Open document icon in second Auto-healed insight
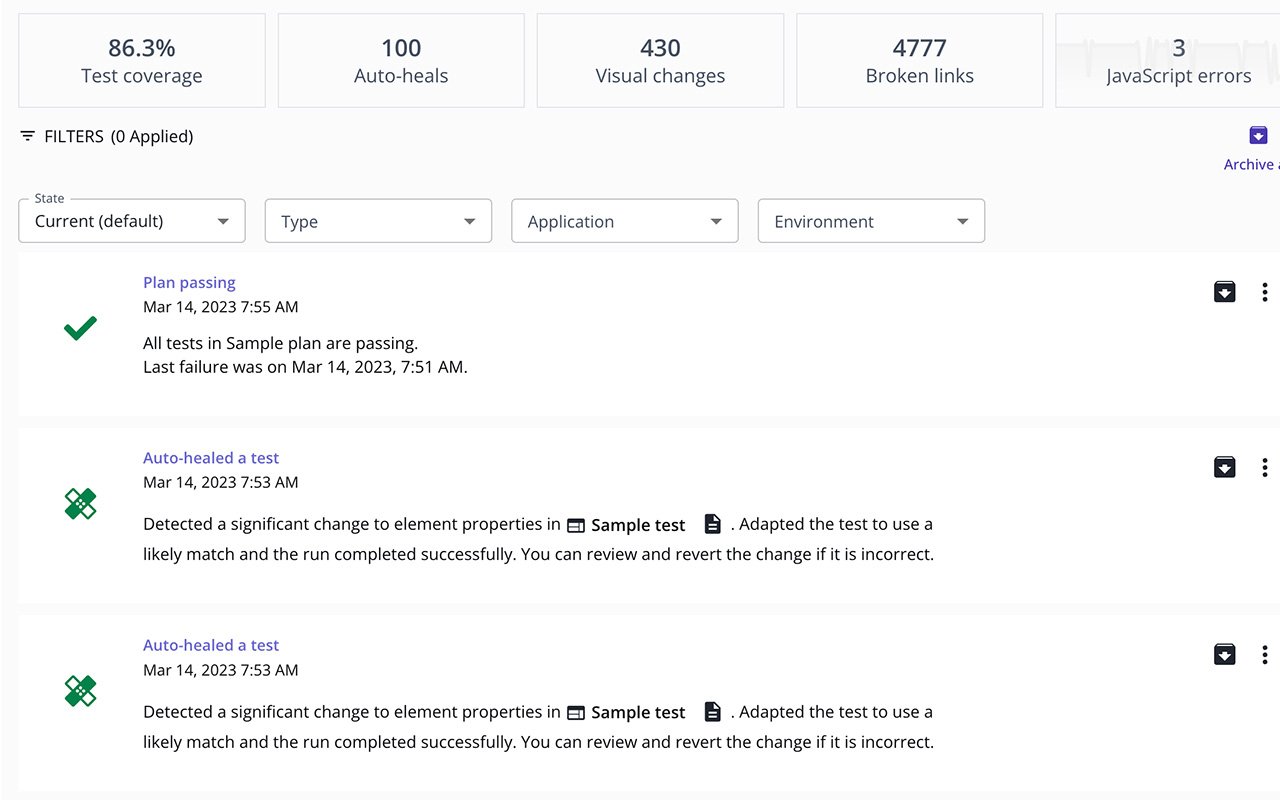Screen dimensions: 1280x800 [x=712, y=712]
